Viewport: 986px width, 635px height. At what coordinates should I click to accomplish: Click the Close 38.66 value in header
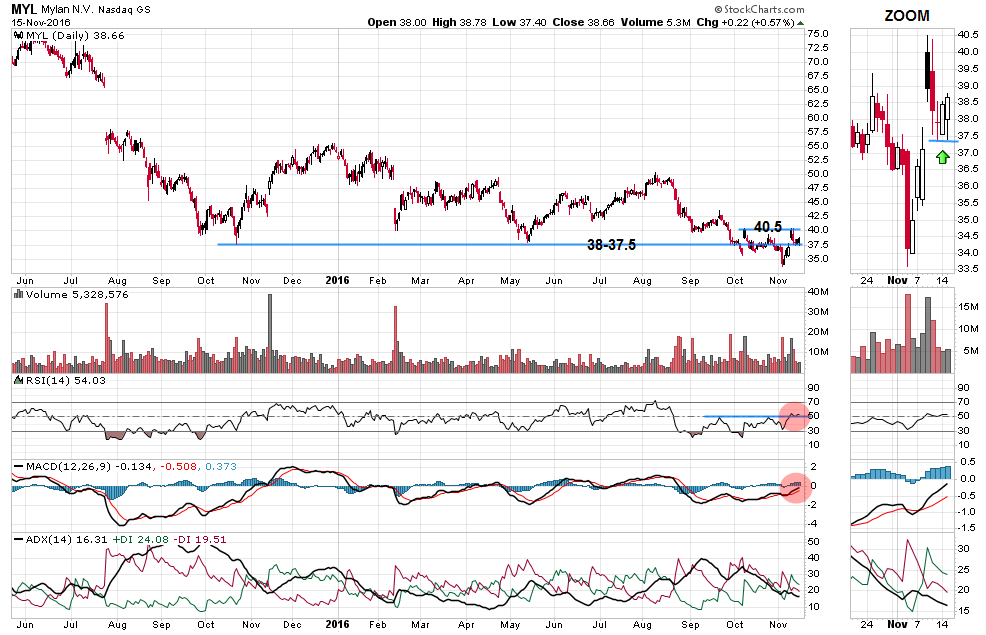coord(584,22)
